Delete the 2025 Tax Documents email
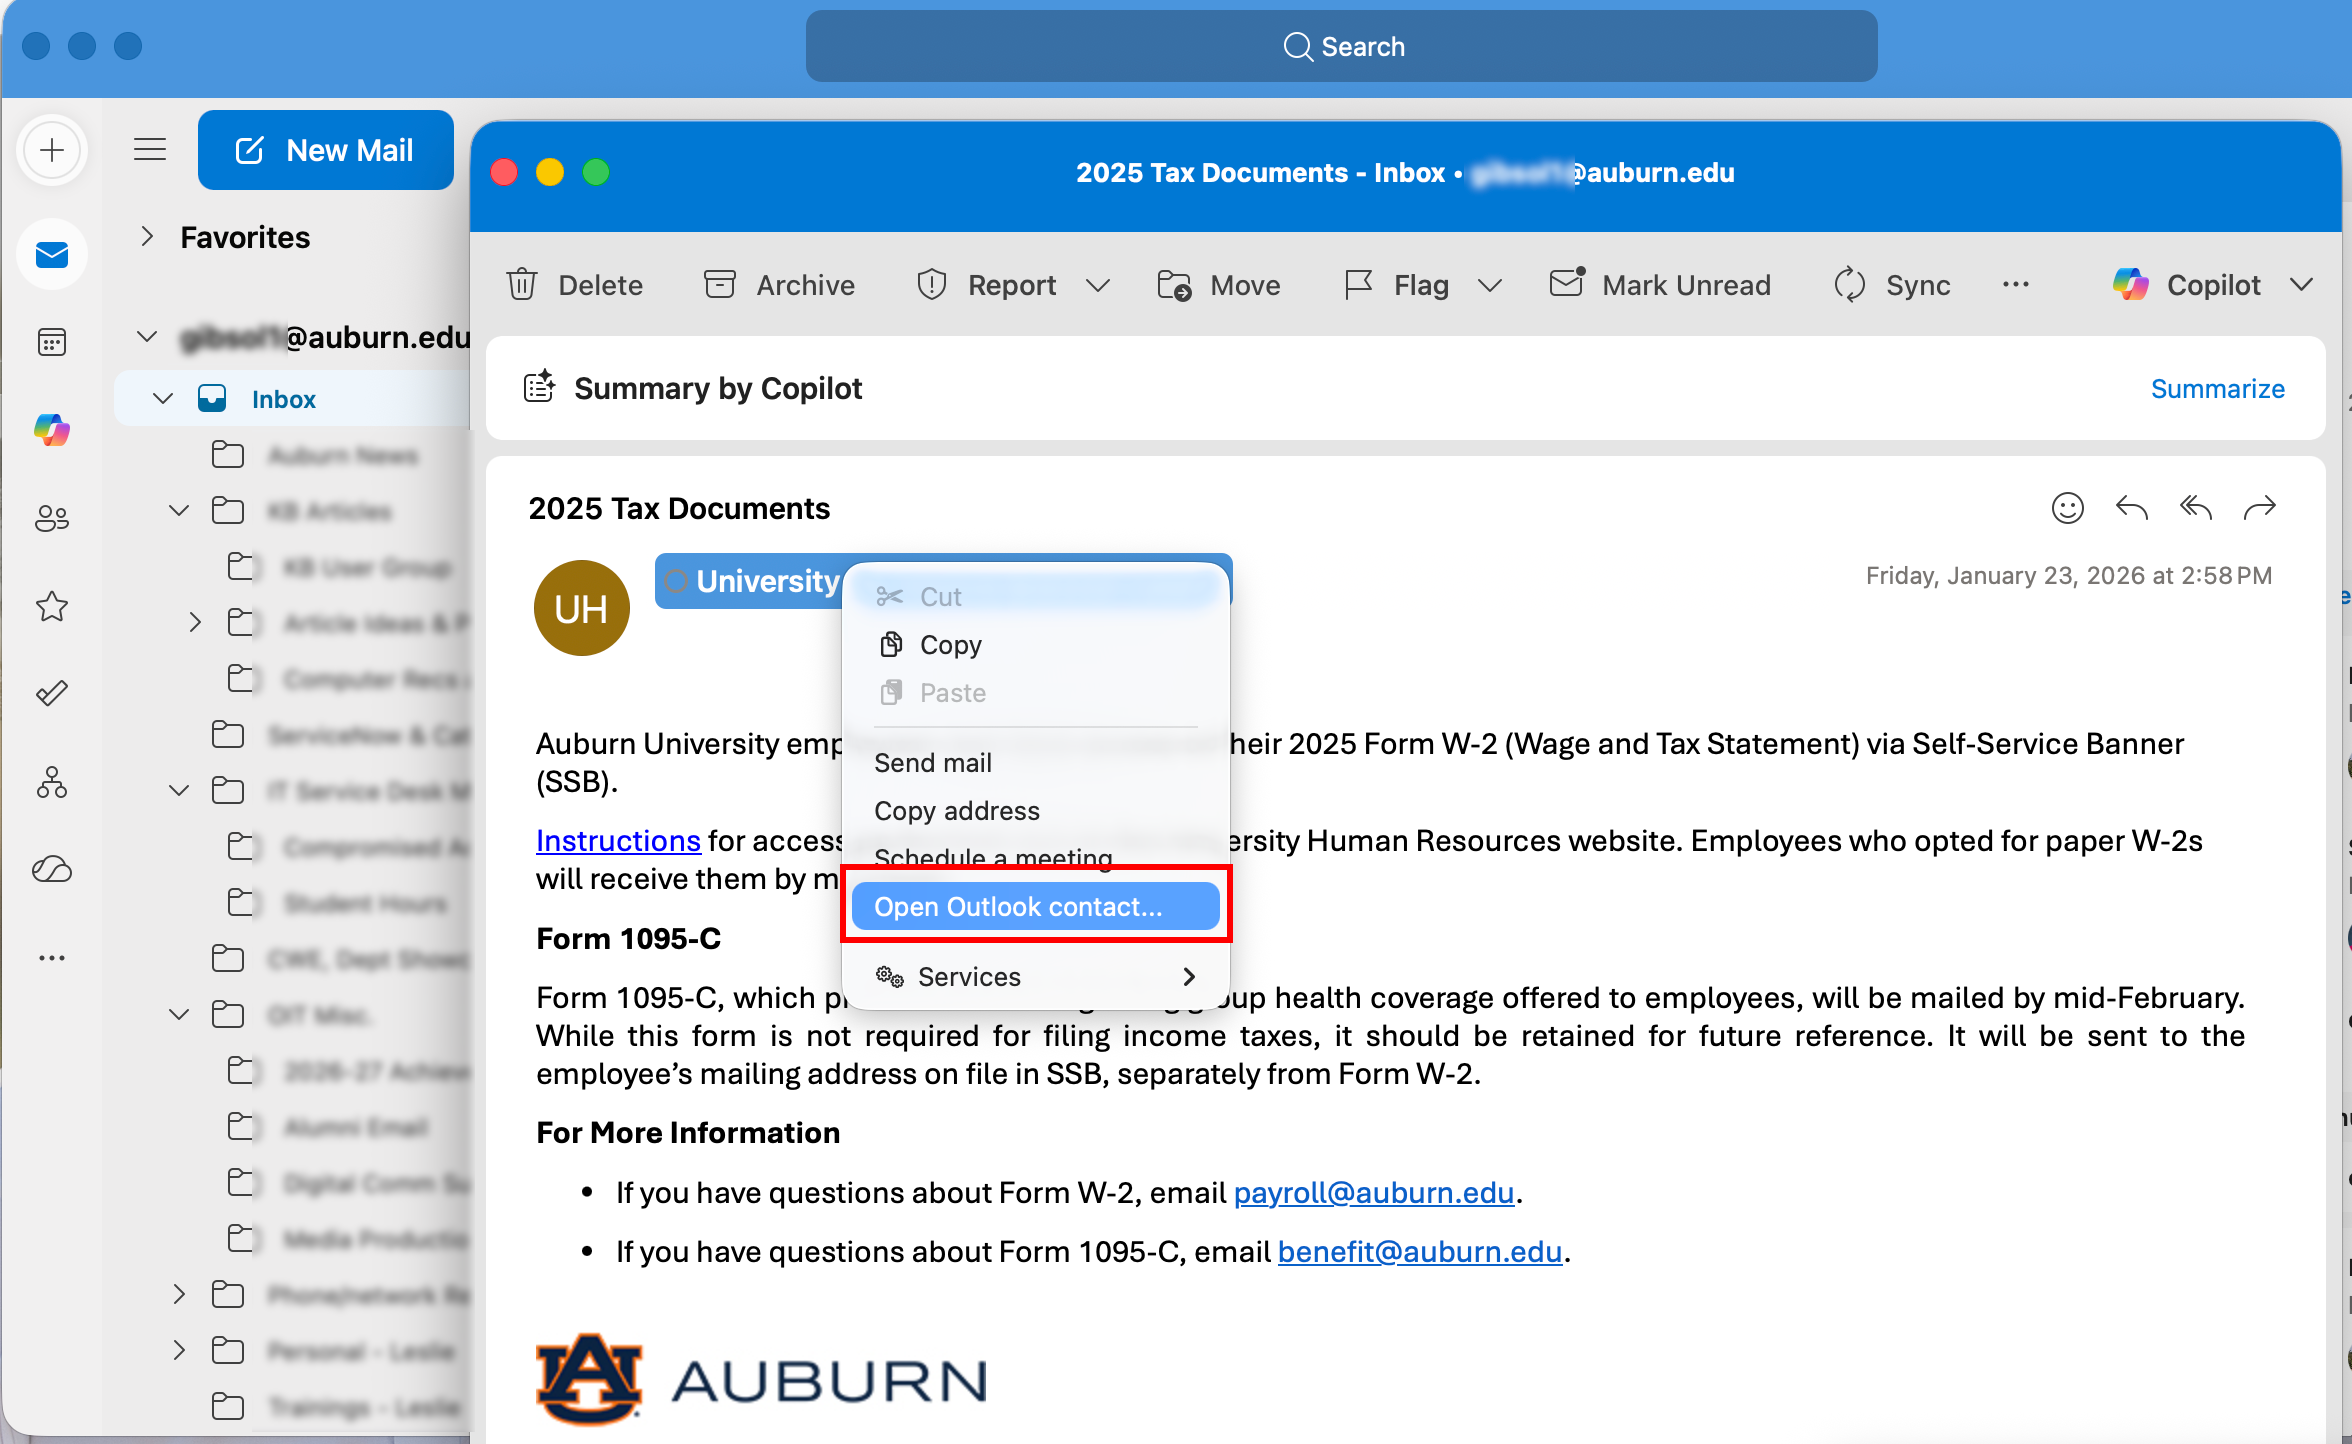Viewport: 2352px width, 1444px height. [575, 285]
